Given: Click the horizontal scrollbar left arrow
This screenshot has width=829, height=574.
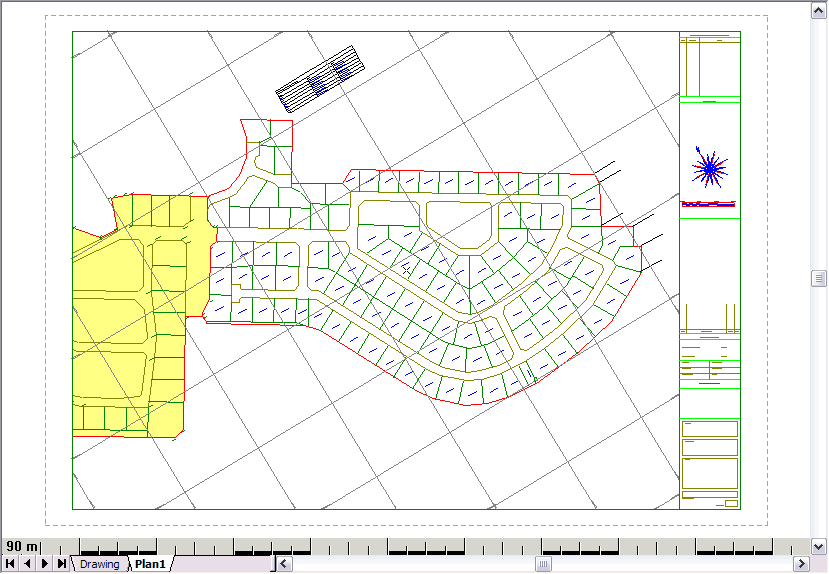Looking at the screenshot, I should click(x=284, y=564).
